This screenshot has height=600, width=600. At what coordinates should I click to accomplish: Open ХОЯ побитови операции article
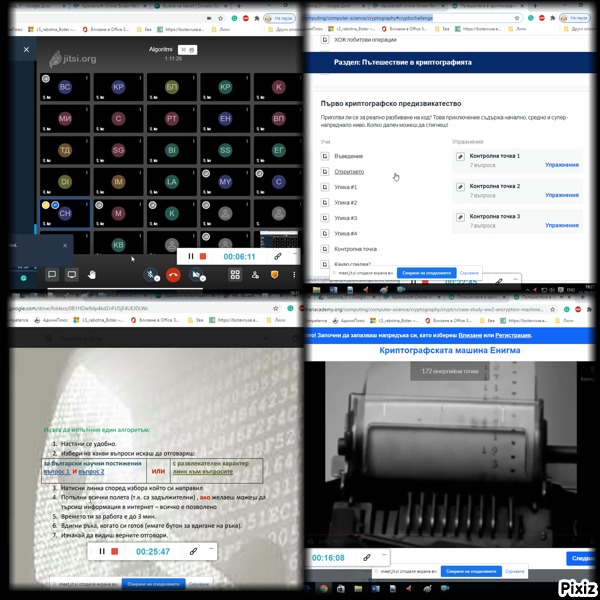365,39
